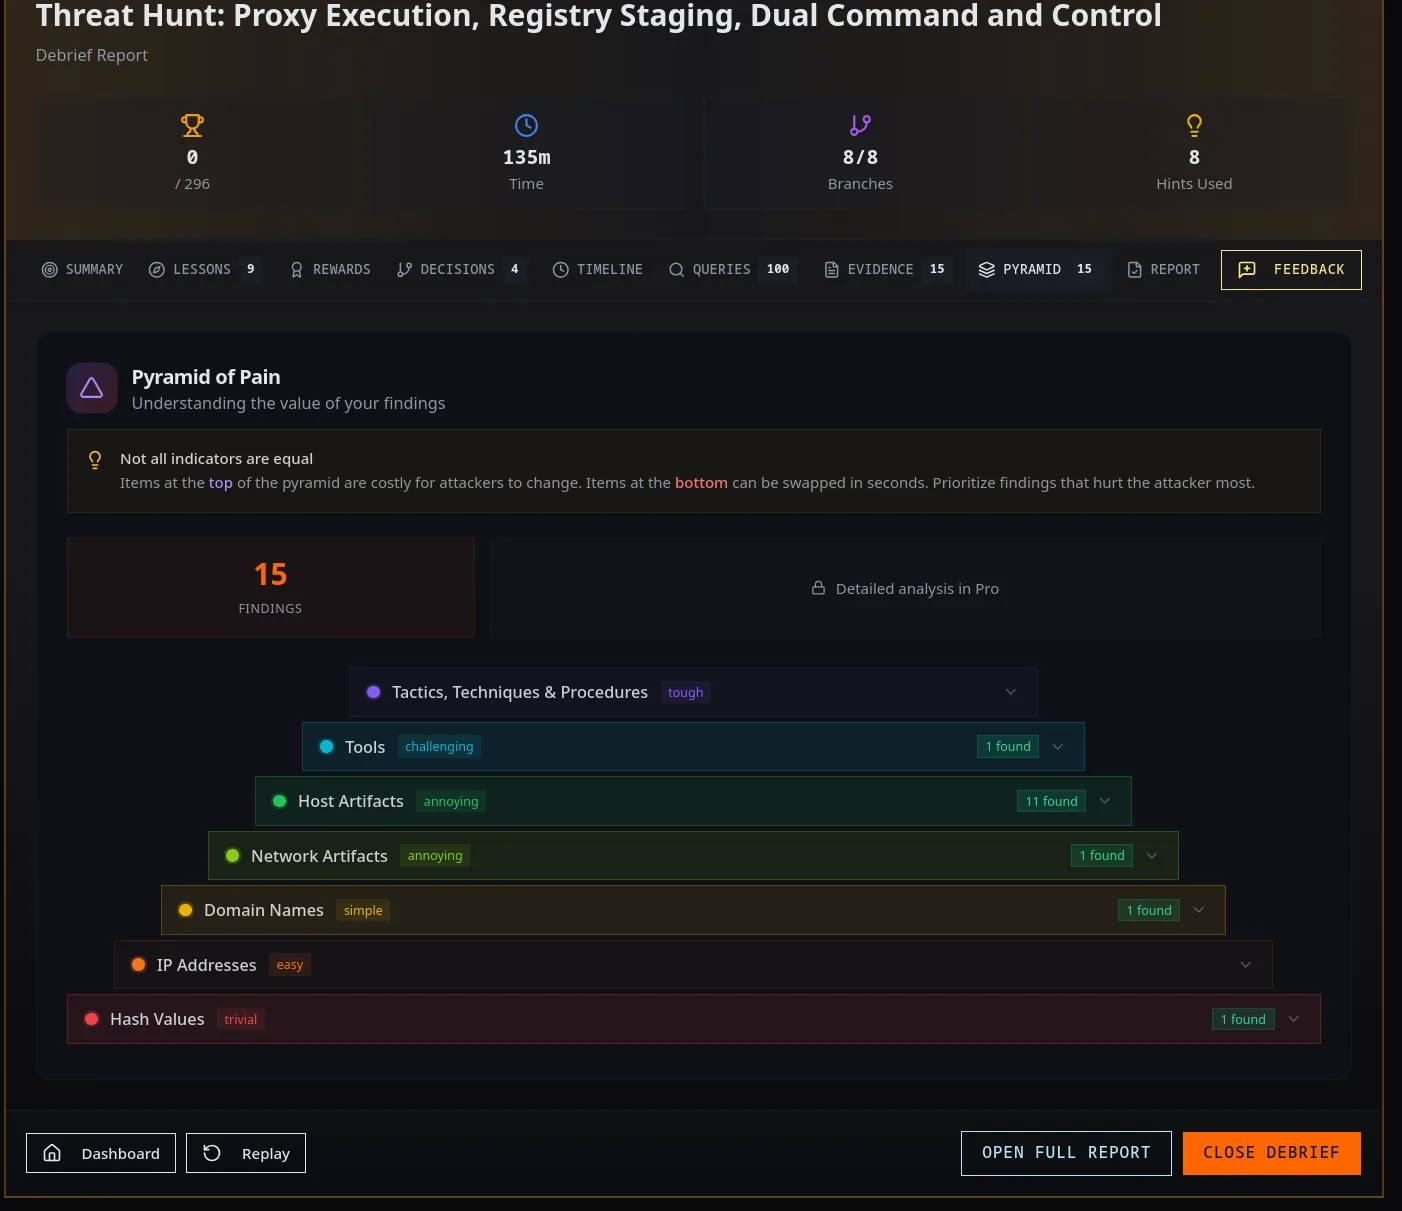The width and height of the screenshot is (1402, 1211).
Task: Click the Hints Used lightbulb icon
Action: pos(1194,125)
